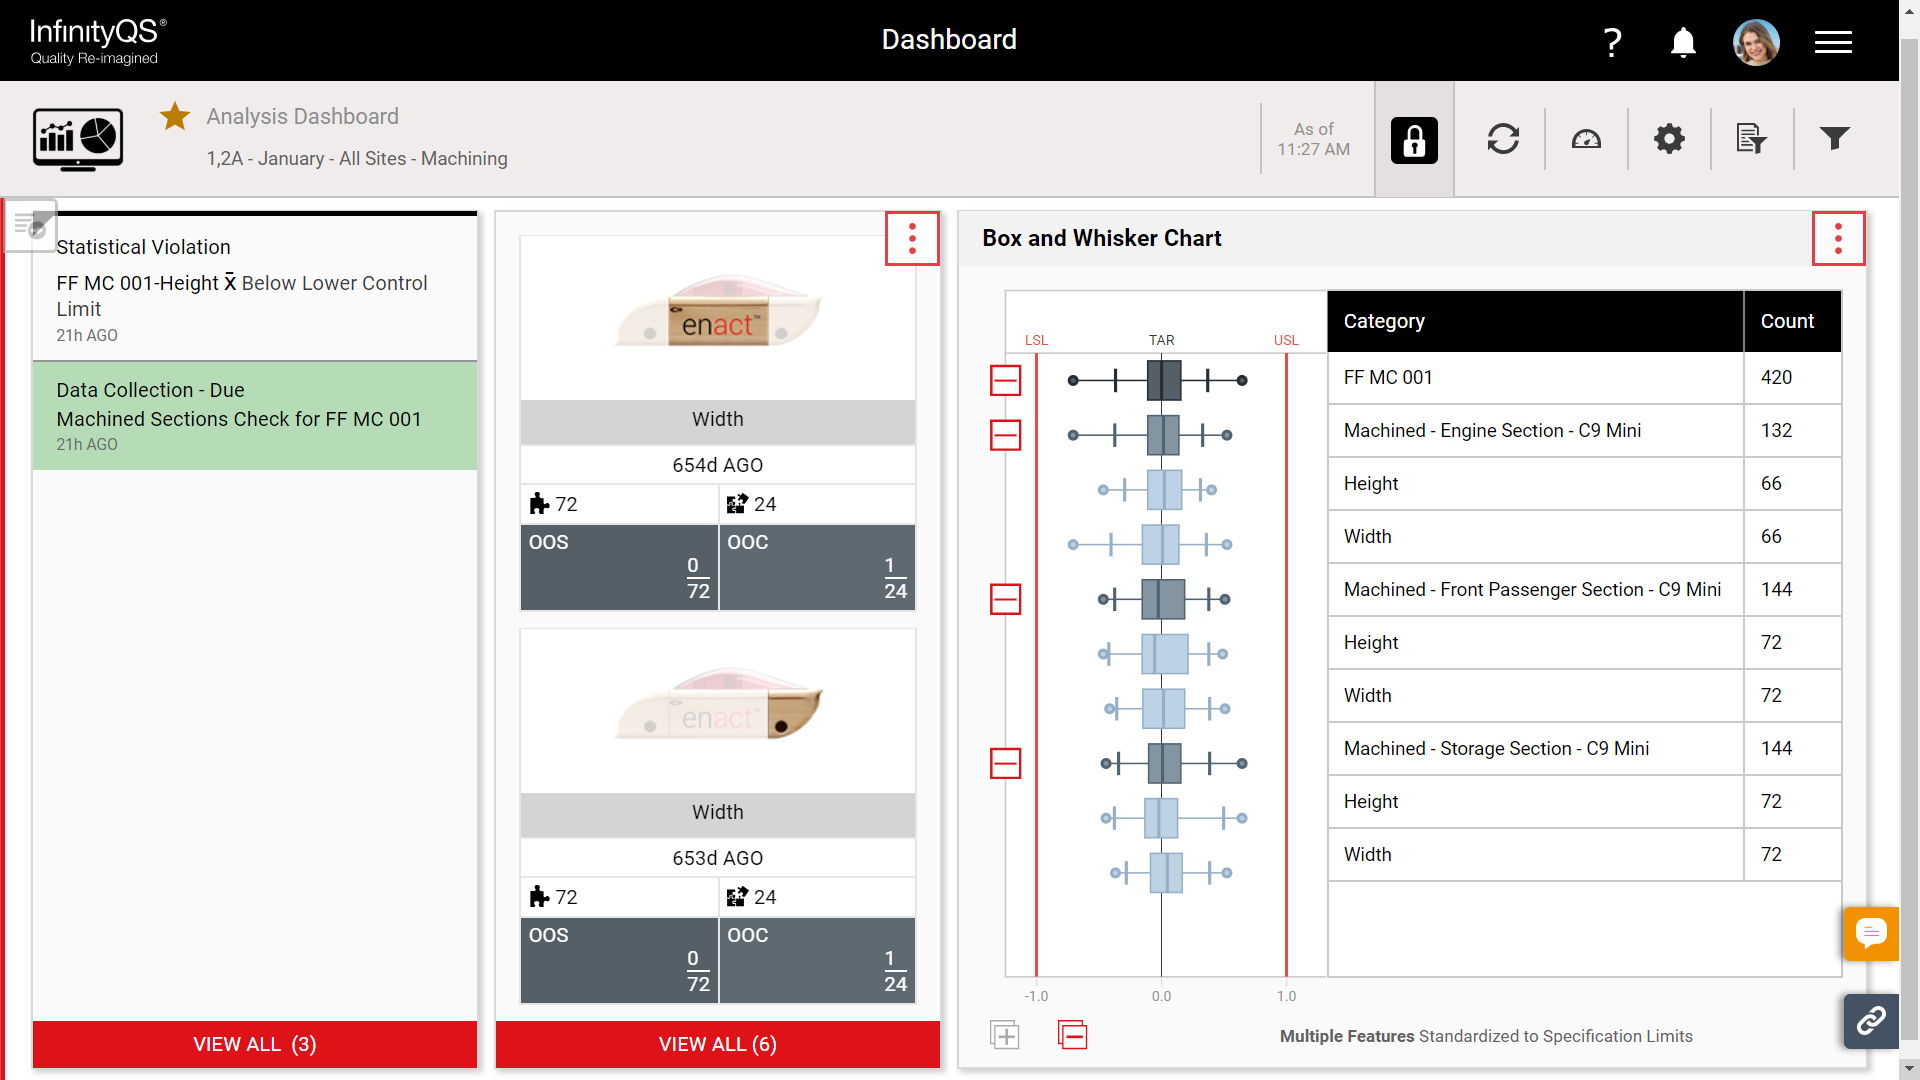Open the hamburger navigation menu

pos(1833,42)
